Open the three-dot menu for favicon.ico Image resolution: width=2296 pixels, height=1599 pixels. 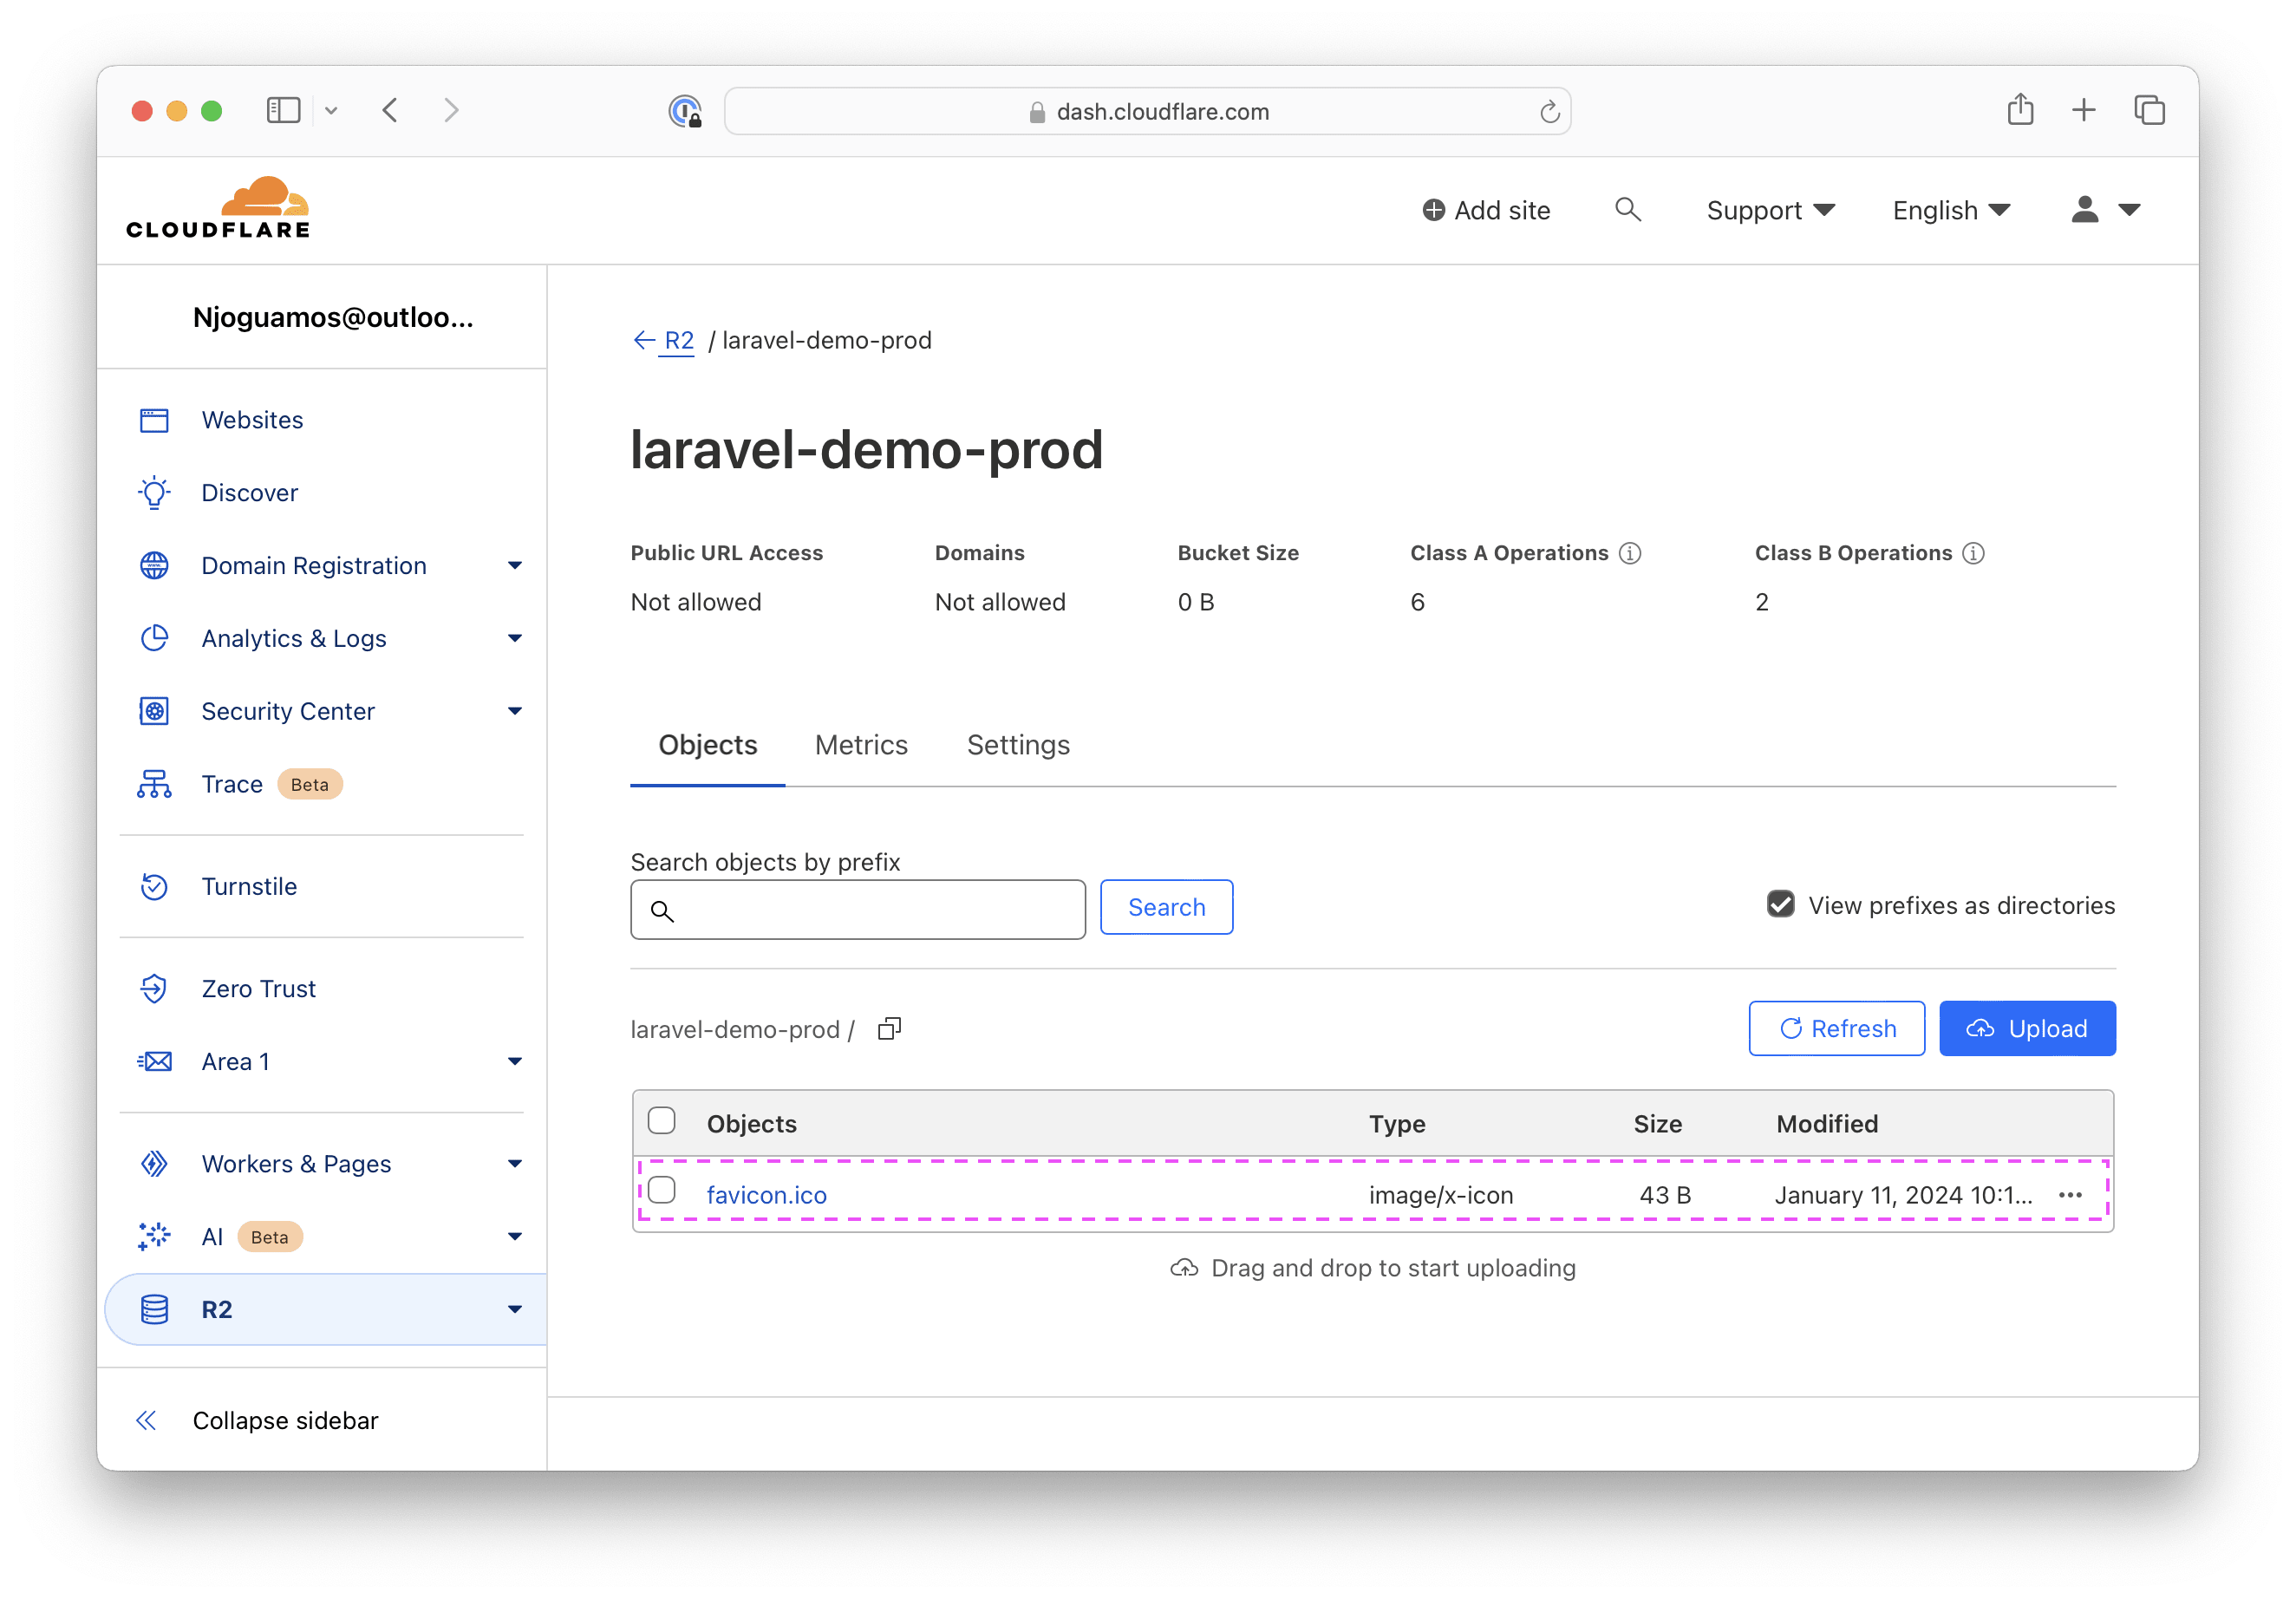[x=2070, y=1195]
